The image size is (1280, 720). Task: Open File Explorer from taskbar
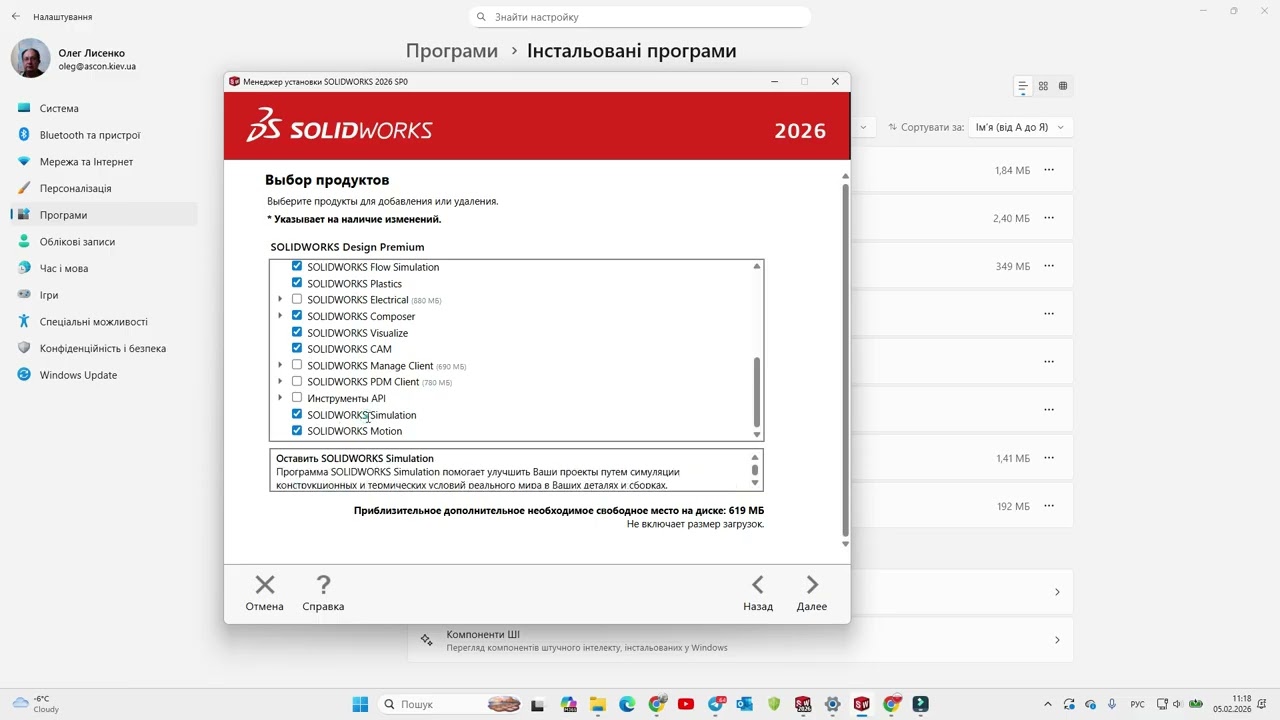point(598,704)
